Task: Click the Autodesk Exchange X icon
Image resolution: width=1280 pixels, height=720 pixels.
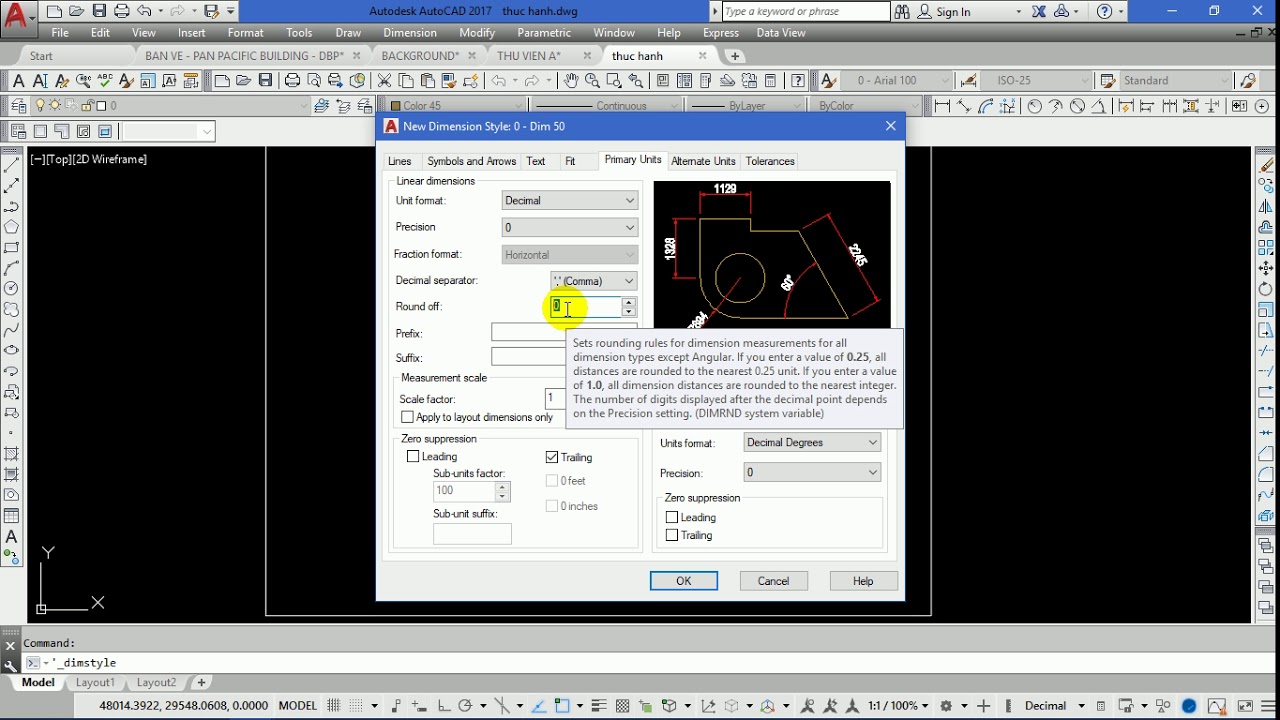Action: (x=1038, y=12)
